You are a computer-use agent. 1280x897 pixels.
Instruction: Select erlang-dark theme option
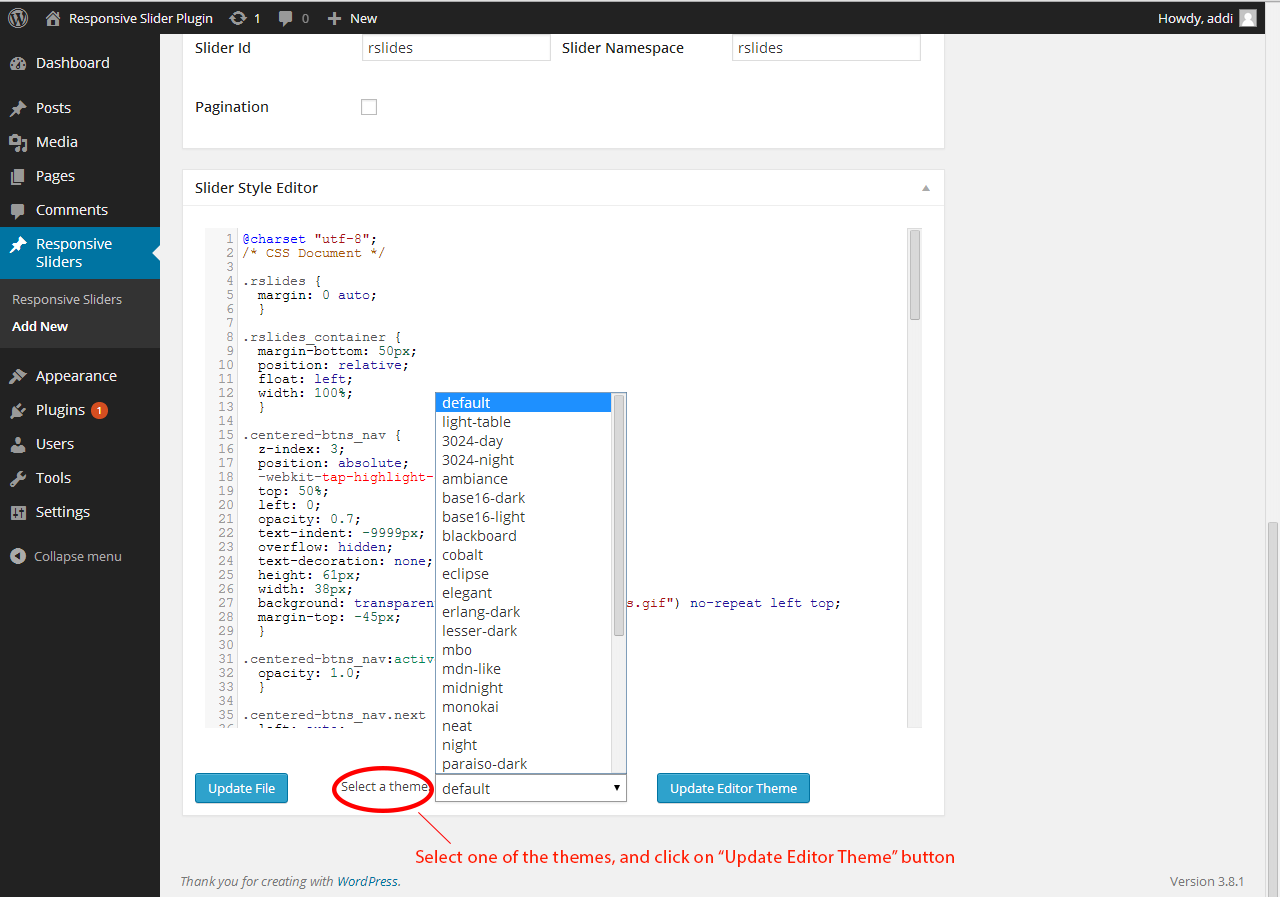[x=523, y=612]
